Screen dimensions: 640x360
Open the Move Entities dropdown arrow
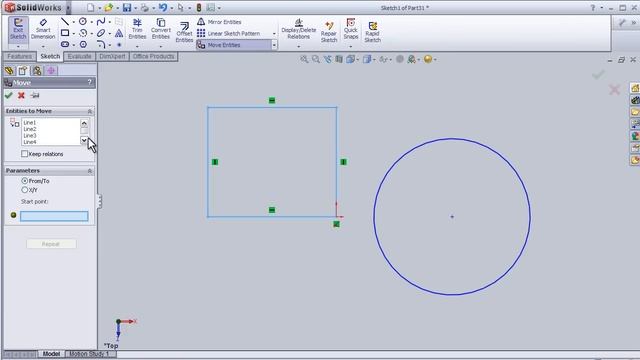(274, 45)
